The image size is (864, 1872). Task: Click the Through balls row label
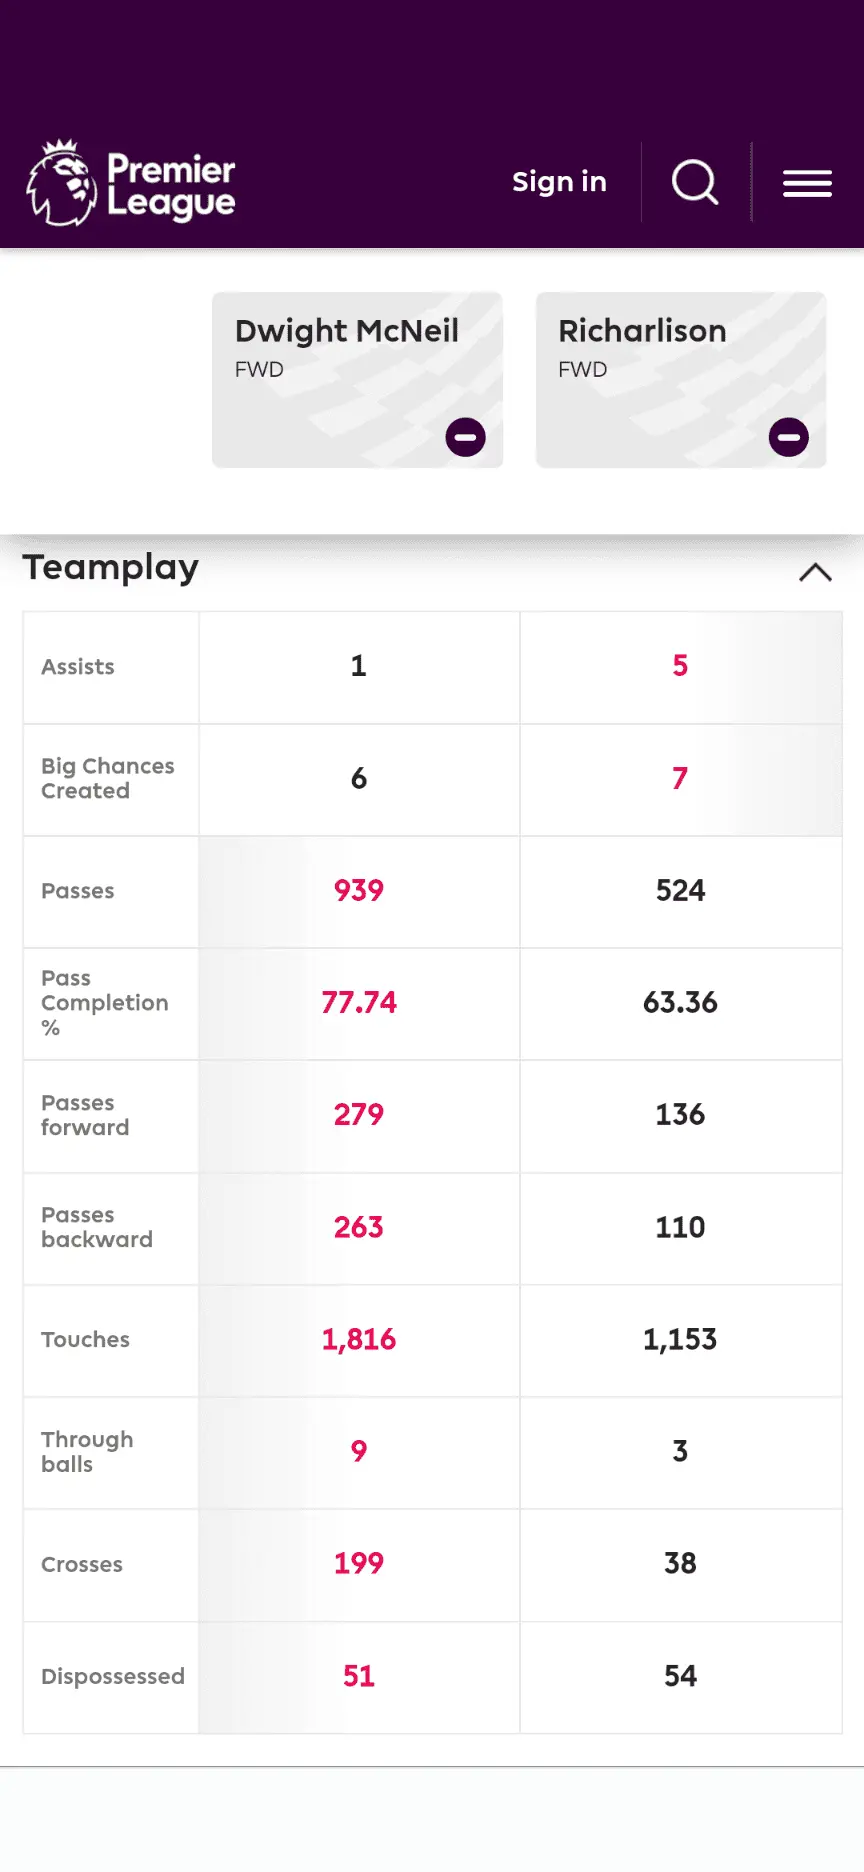[87, 1451]
